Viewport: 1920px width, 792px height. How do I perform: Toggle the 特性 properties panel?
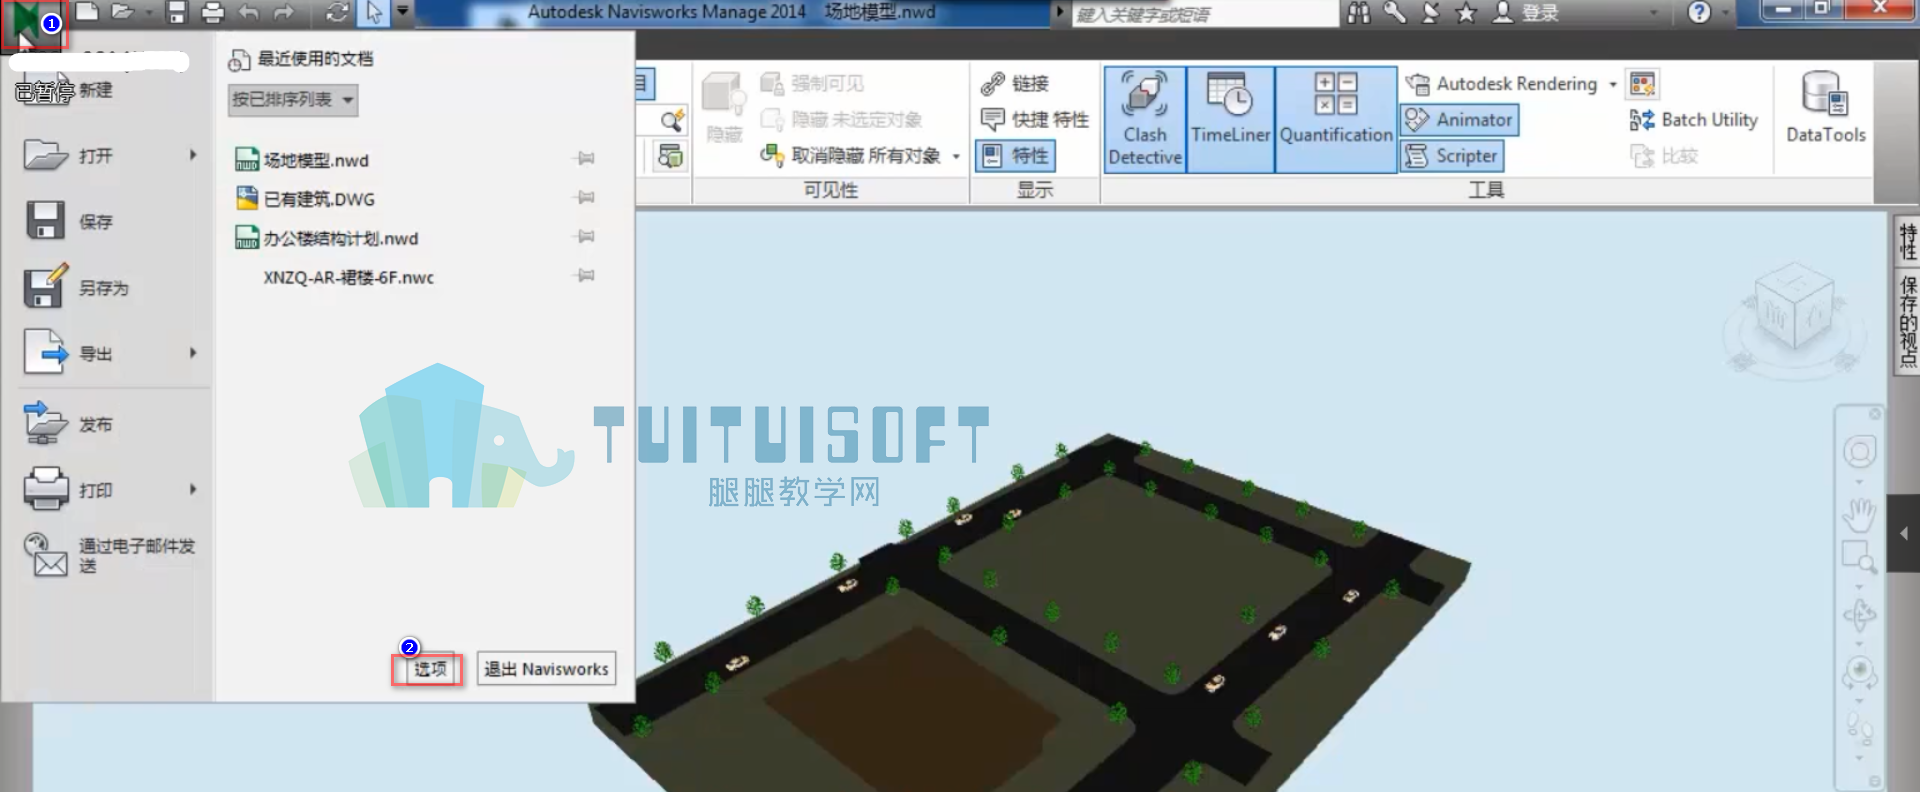pyautogui.click(x=1015, y=156)
